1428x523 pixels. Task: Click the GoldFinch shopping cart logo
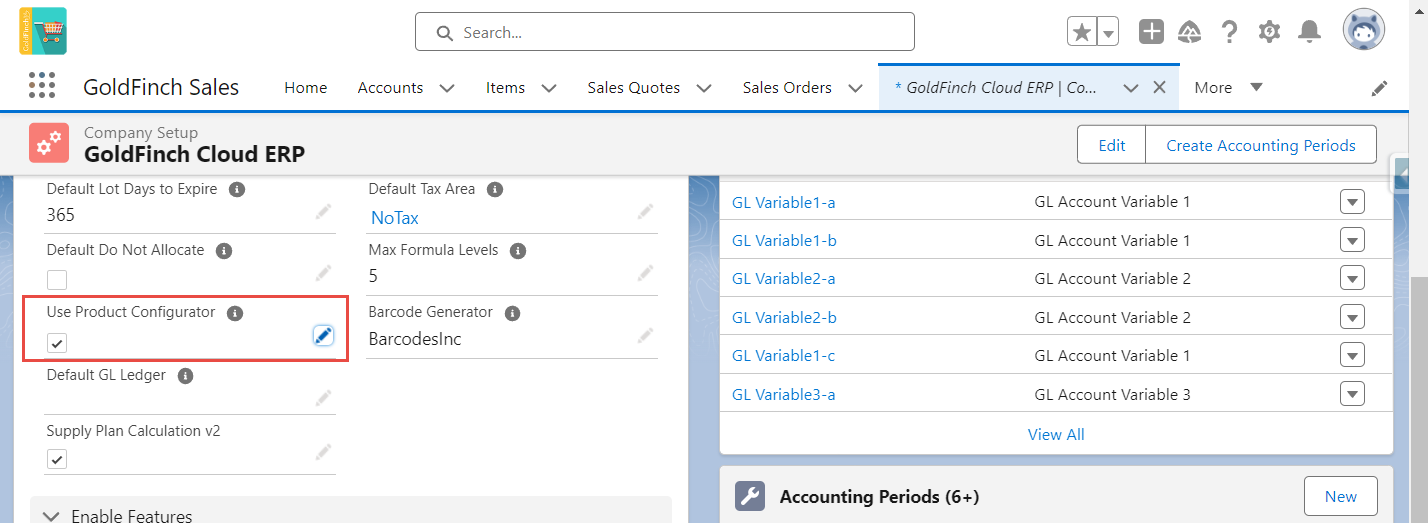tap(43, 31)
